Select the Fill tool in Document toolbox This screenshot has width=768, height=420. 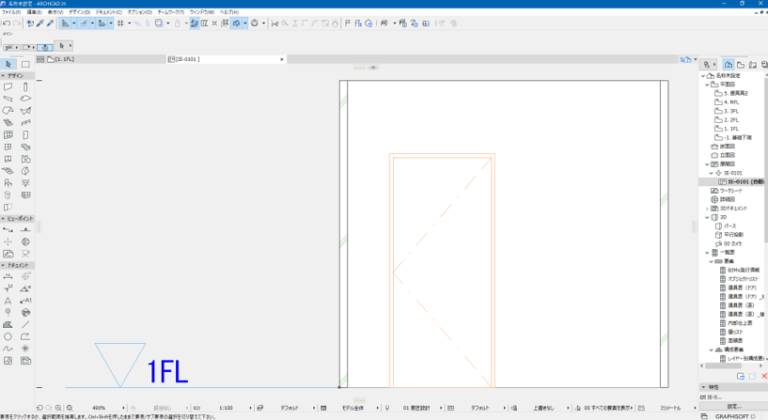(x=8, y=324)
